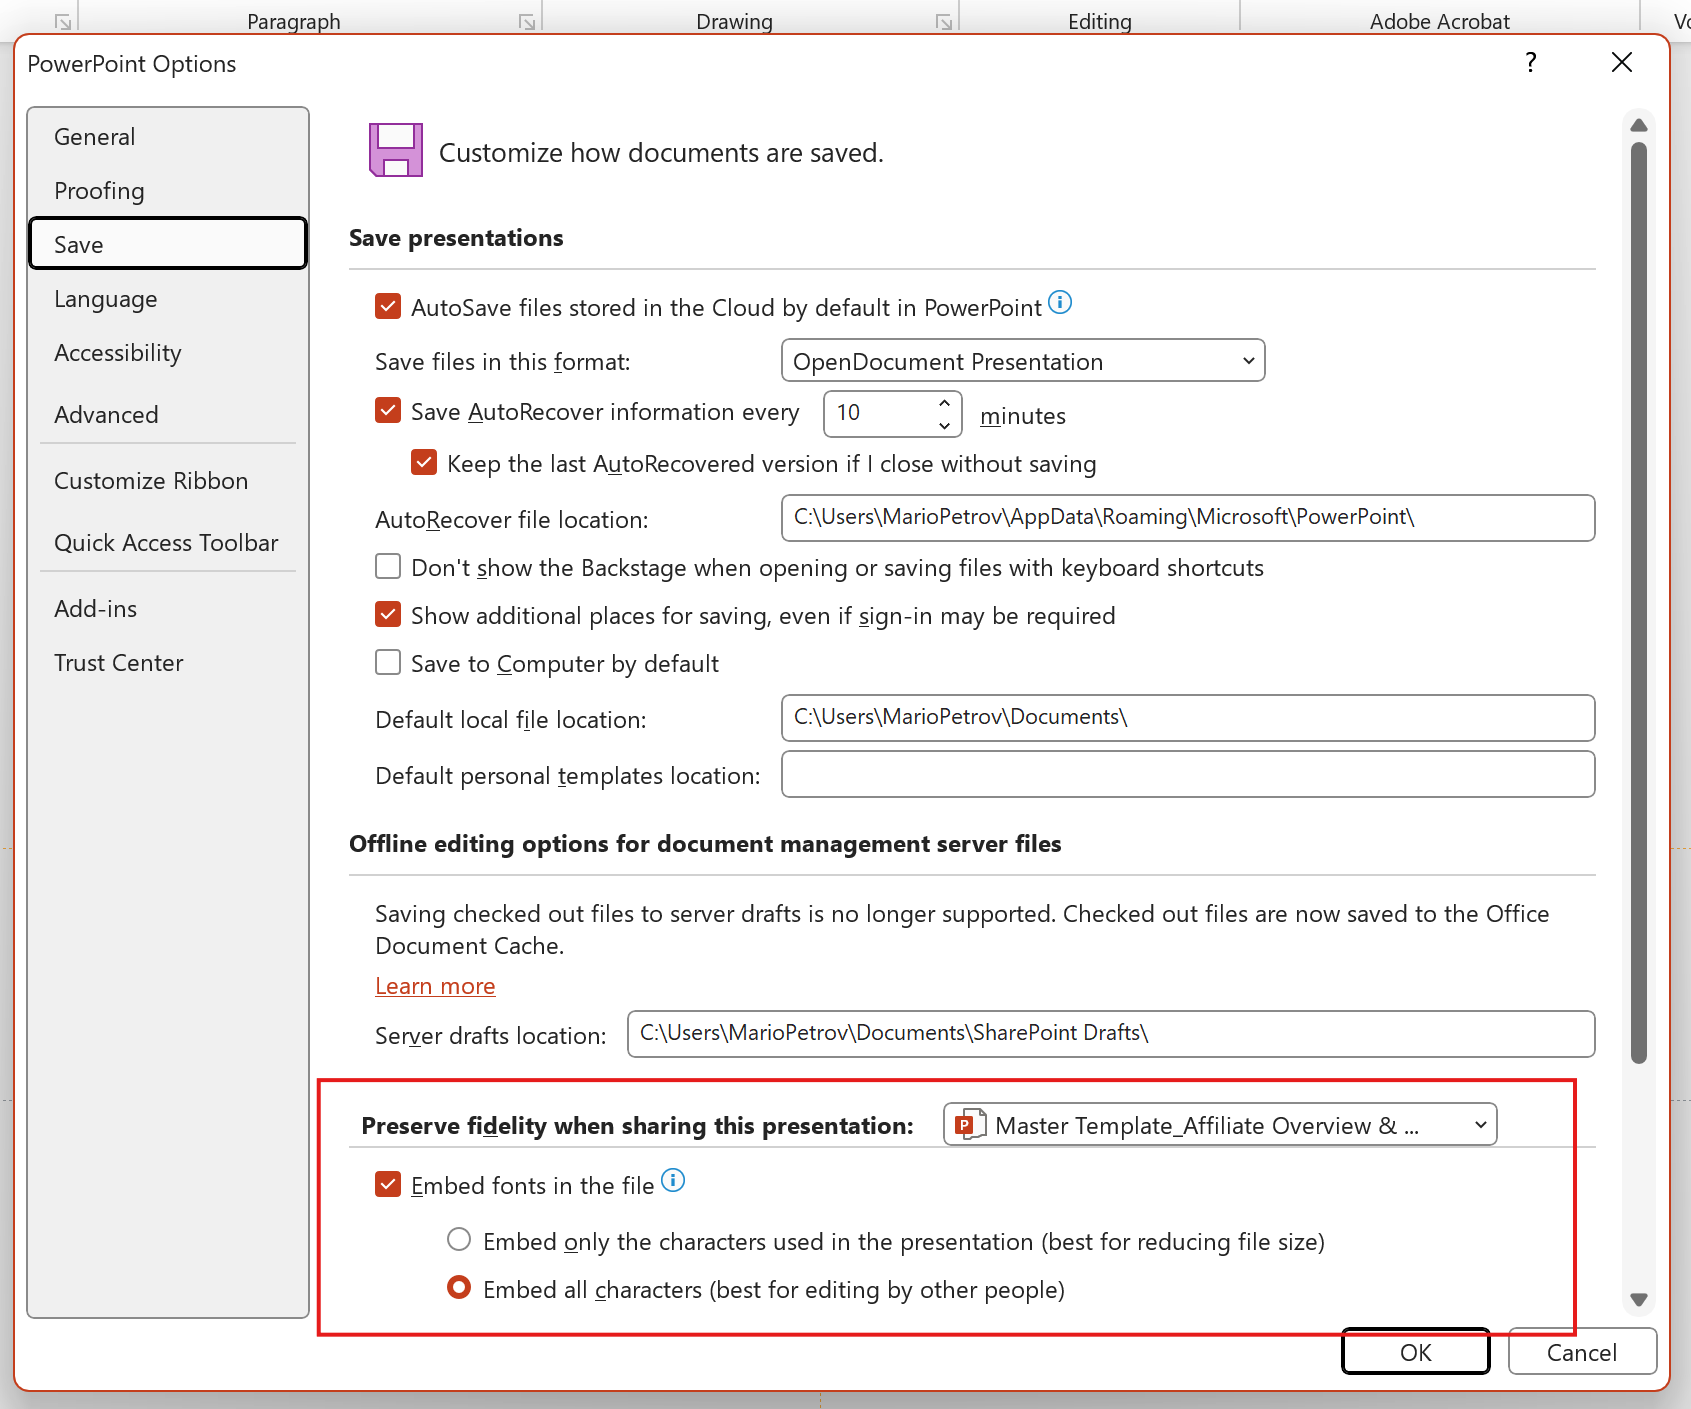Open the Accessibility options category
This screenshot has width=1691, height=1409.
coord(168,353)
